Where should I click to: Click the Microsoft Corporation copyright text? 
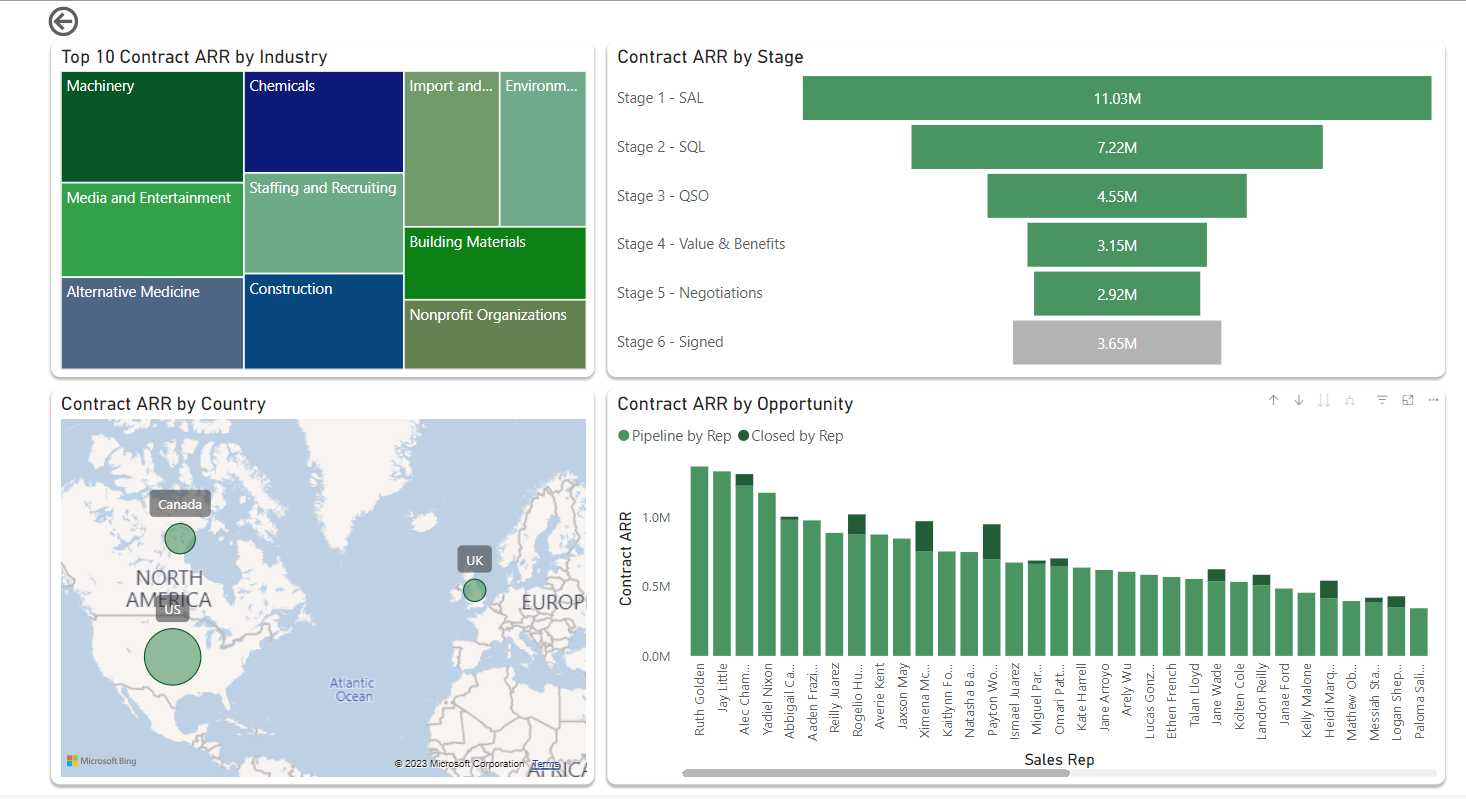[x=462, y=764]
